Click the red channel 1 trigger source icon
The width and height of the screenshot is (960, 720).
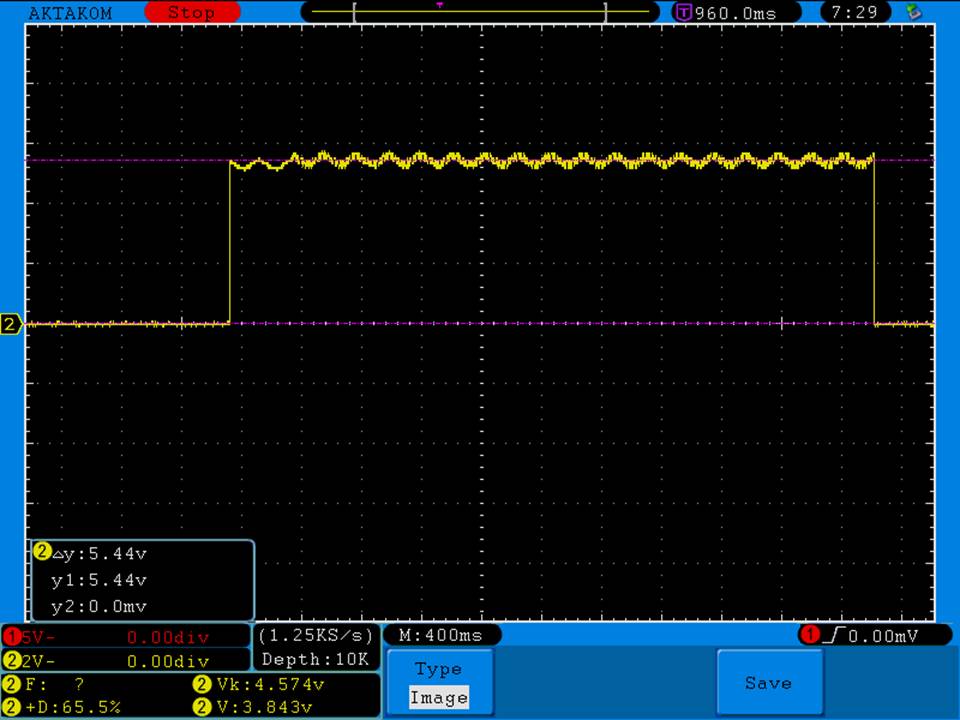click(x=809, y=635)
